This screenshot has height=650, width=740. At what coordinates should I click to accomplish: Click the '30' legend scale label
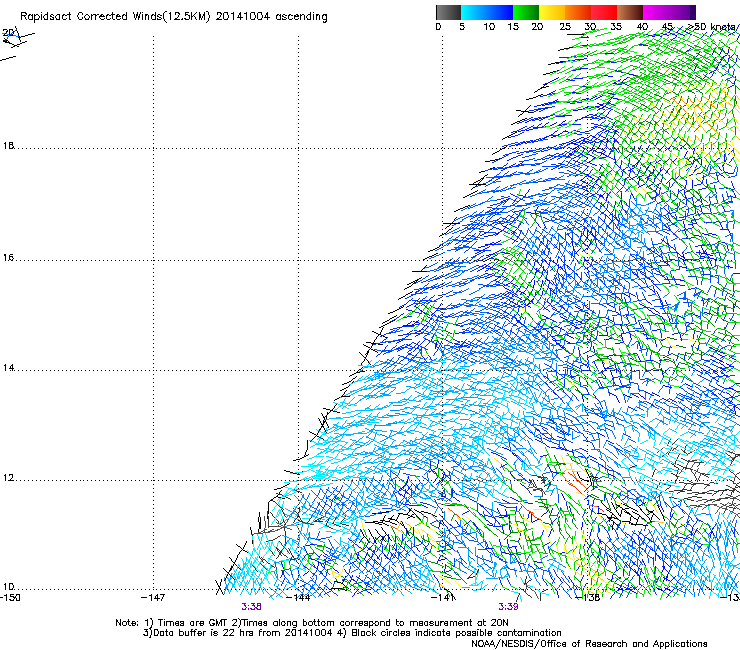tap(590, 27)
